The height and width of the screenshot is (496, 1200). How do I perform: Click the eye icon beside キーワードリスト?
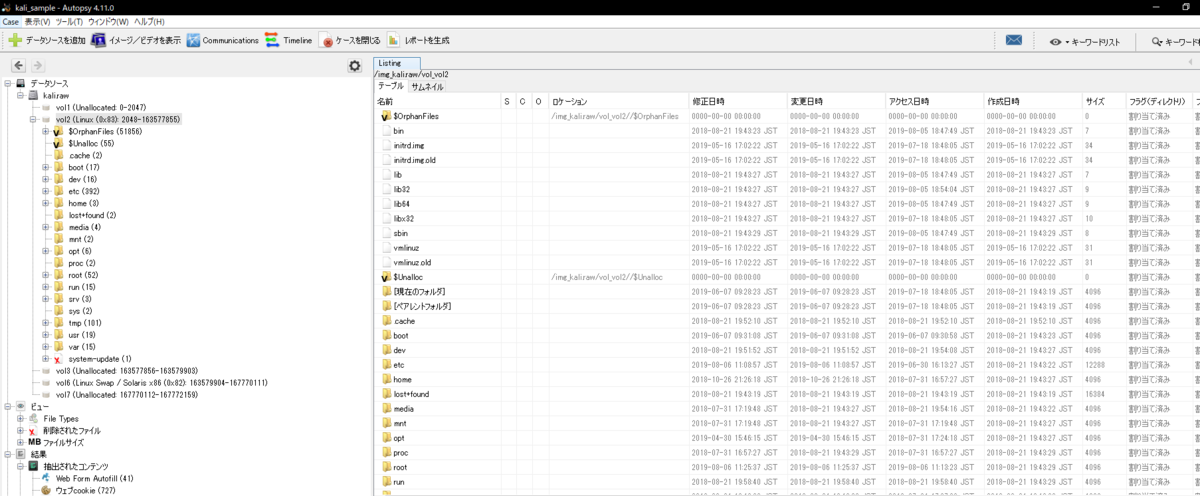point(1055,42)
